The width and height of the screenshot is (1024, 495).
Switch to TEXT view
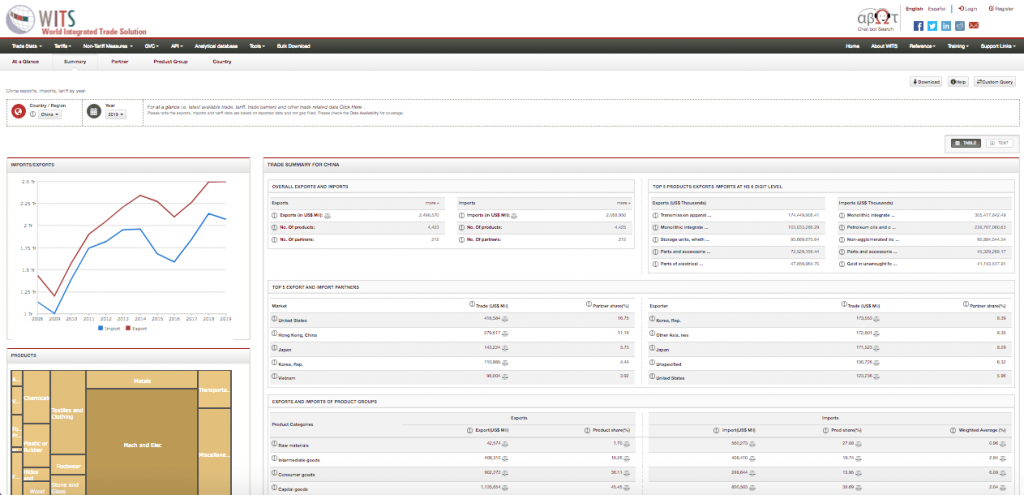point(999,142)
